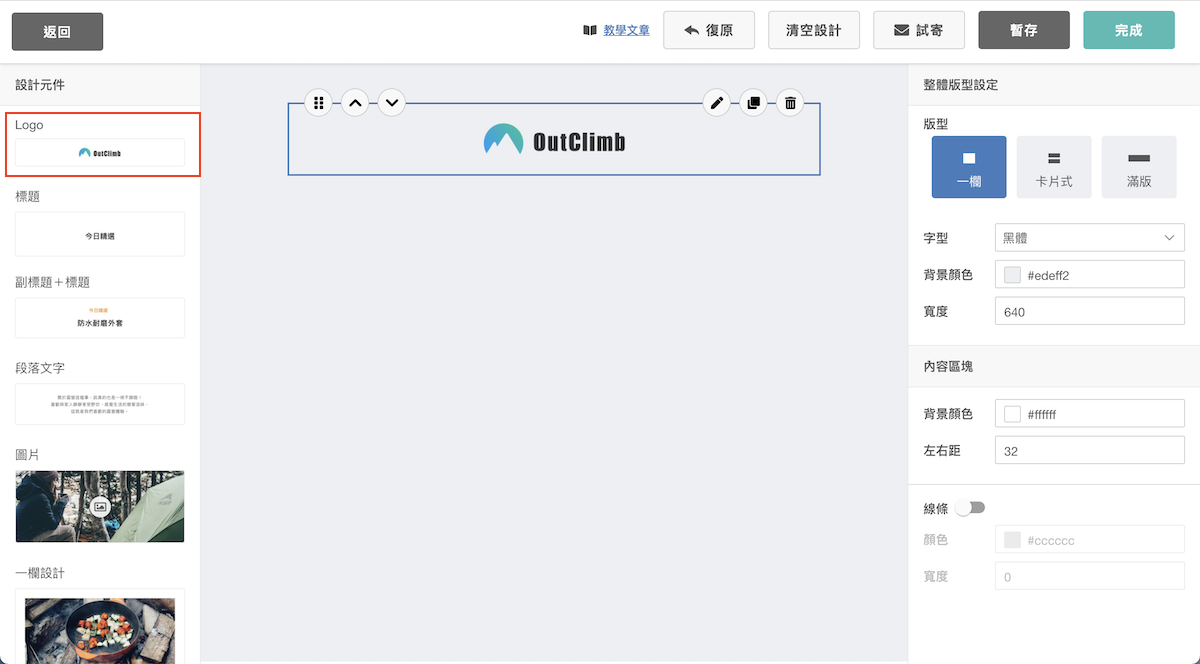Click the 整體版型設定 panel heading
Viewport: 1200px width, 664px height.
pyautogui.click(x=961, y=85)
